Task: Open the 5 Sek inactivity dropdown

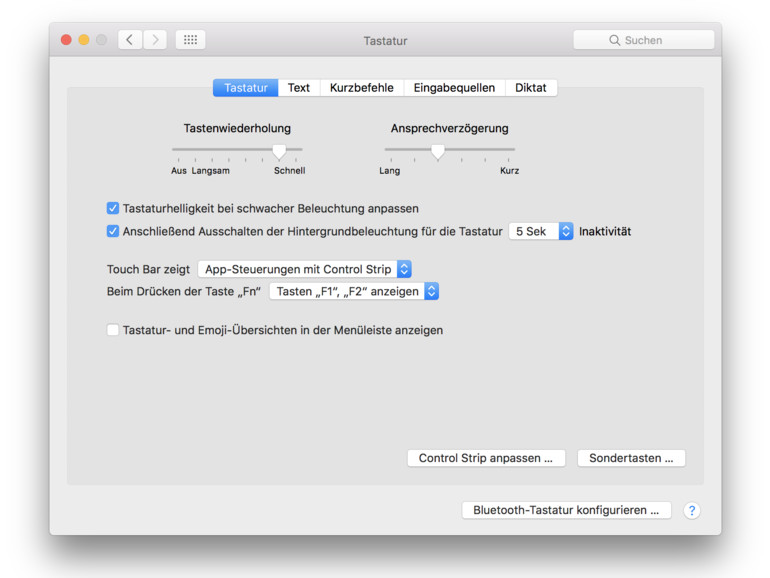Action: coord(541,231)
